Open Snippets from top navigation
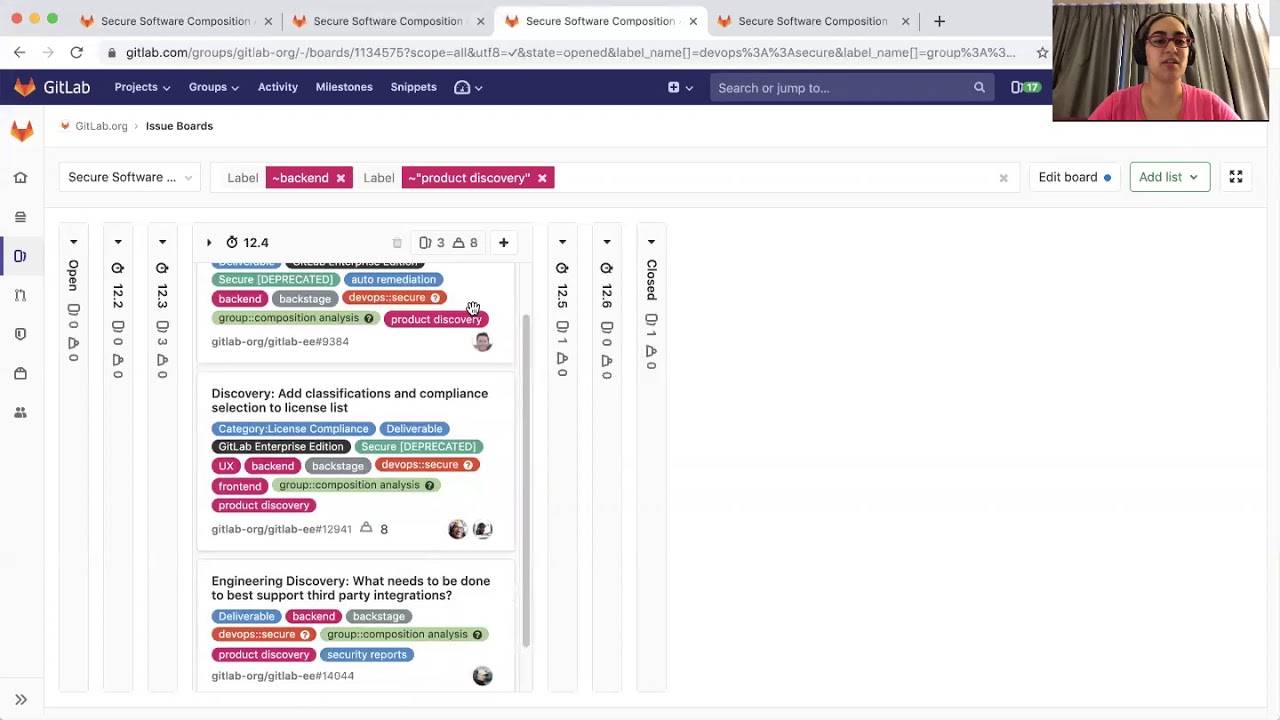 [x=413, y=87]
